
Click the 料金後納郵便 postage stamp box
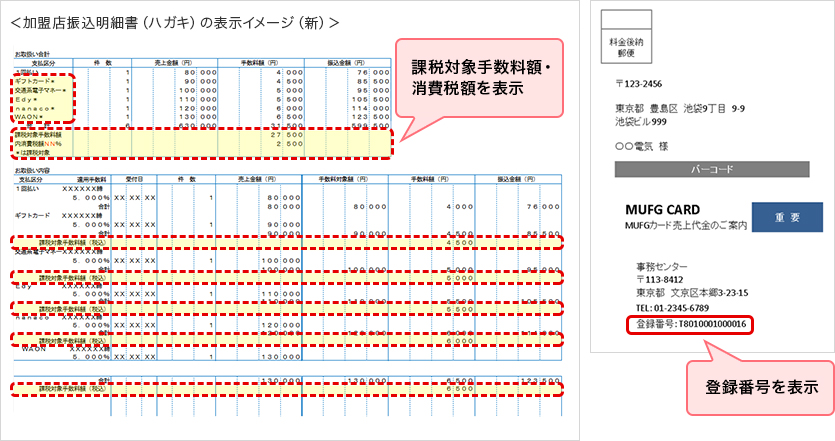point(628,33)
